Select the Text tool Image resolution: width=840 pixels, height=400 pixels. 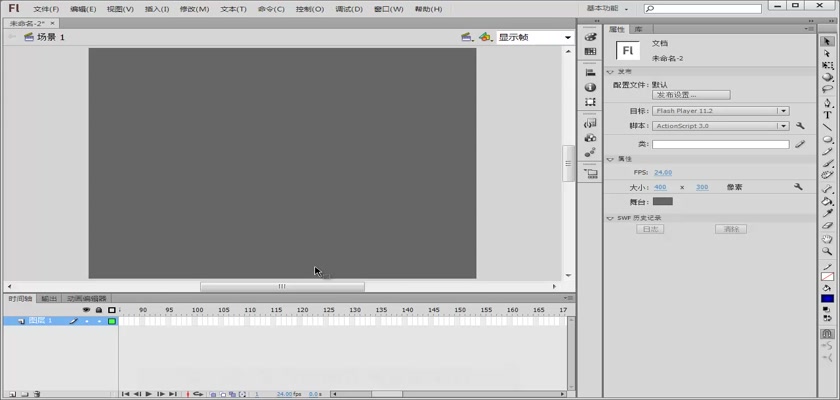828,115
